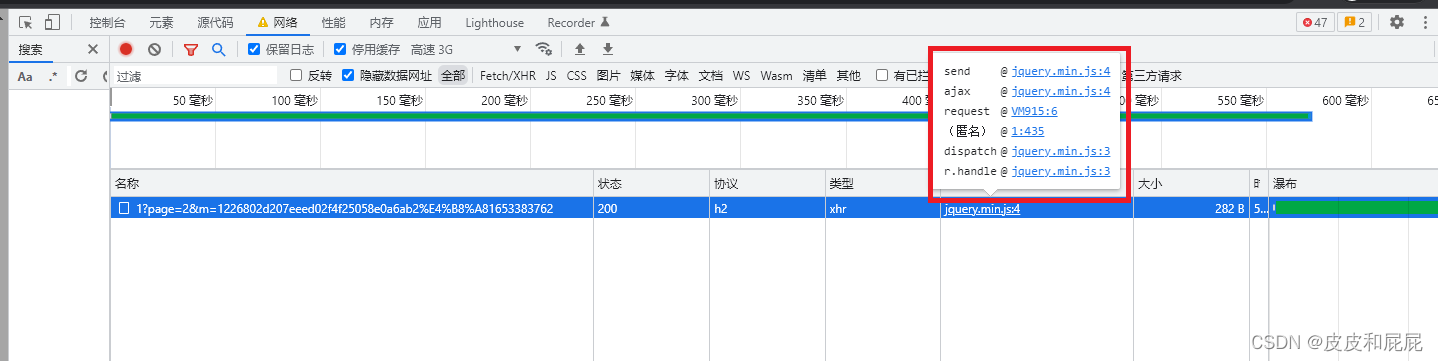Filter requests by 其他

(848, 75)
